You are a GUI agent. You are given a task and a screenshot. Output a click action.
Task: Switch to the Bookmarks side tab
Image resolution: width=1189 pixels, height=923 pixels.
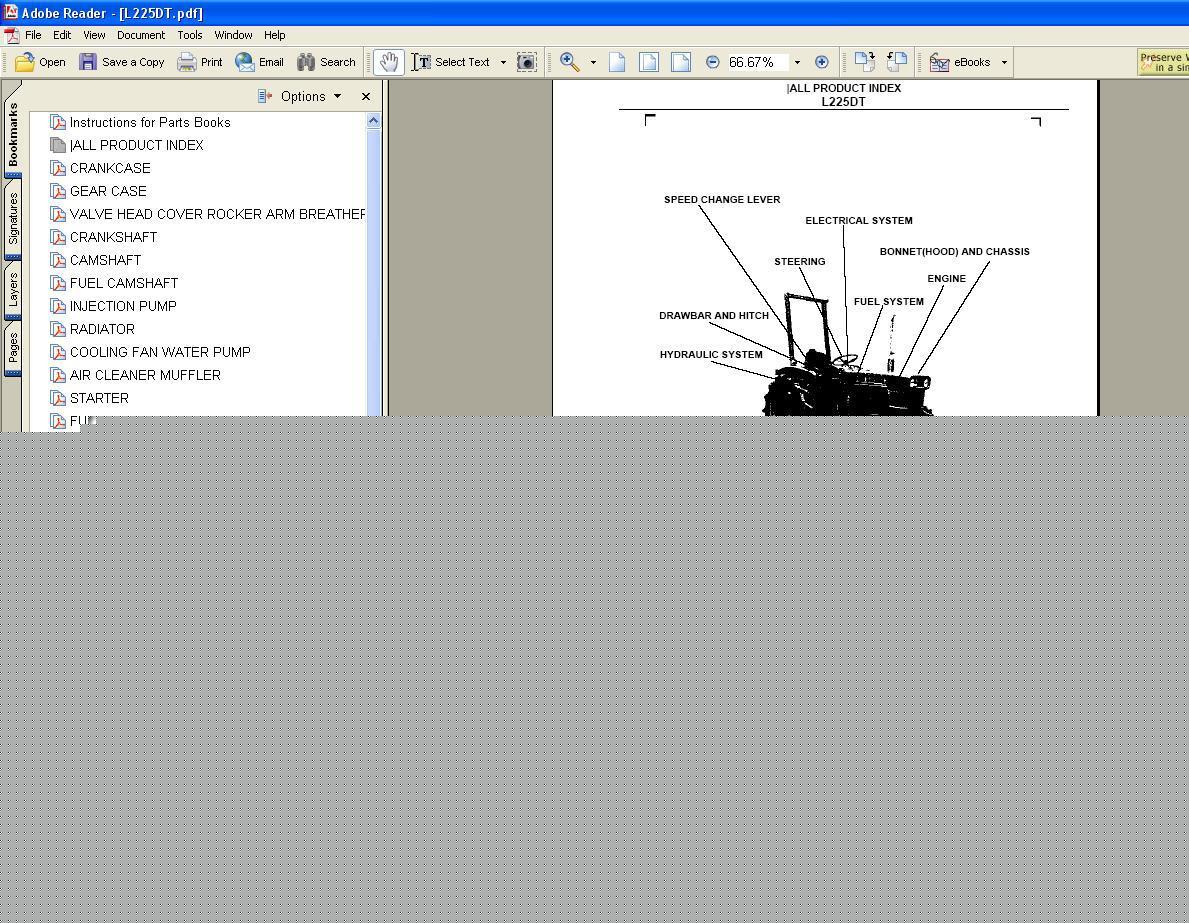(13, 133)
